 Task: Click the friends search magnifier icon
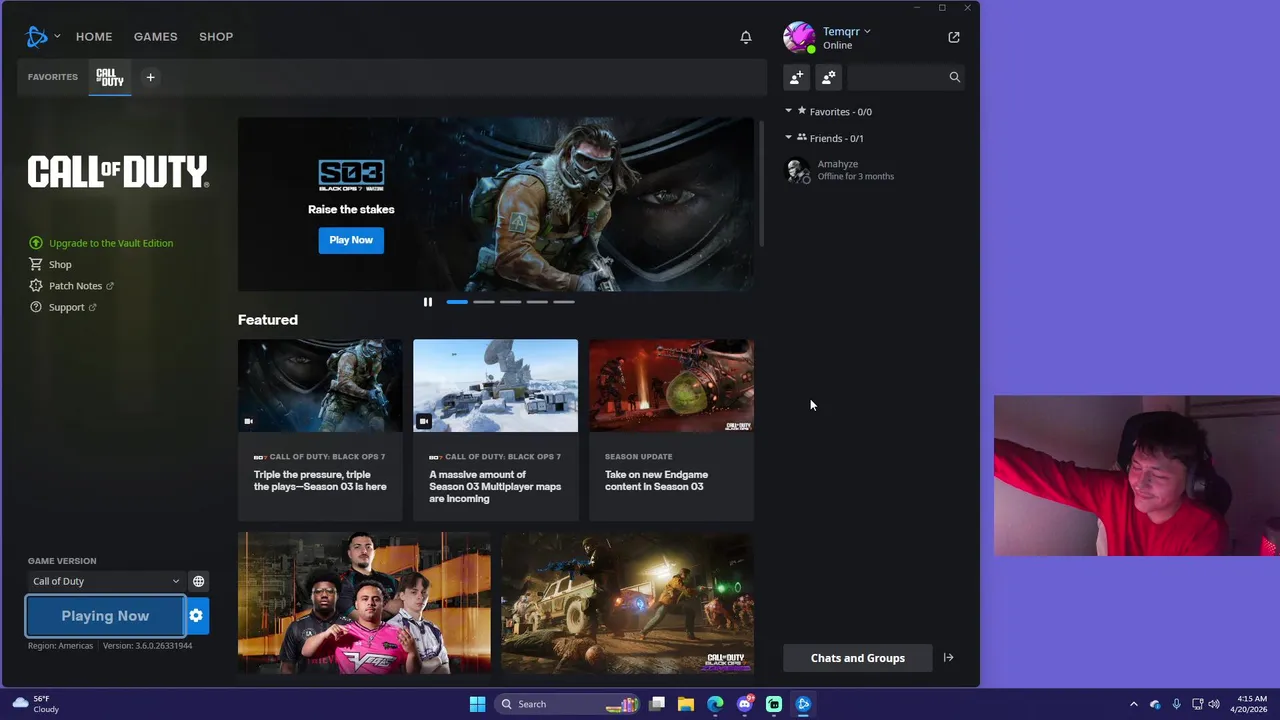(x=955, y=77)
